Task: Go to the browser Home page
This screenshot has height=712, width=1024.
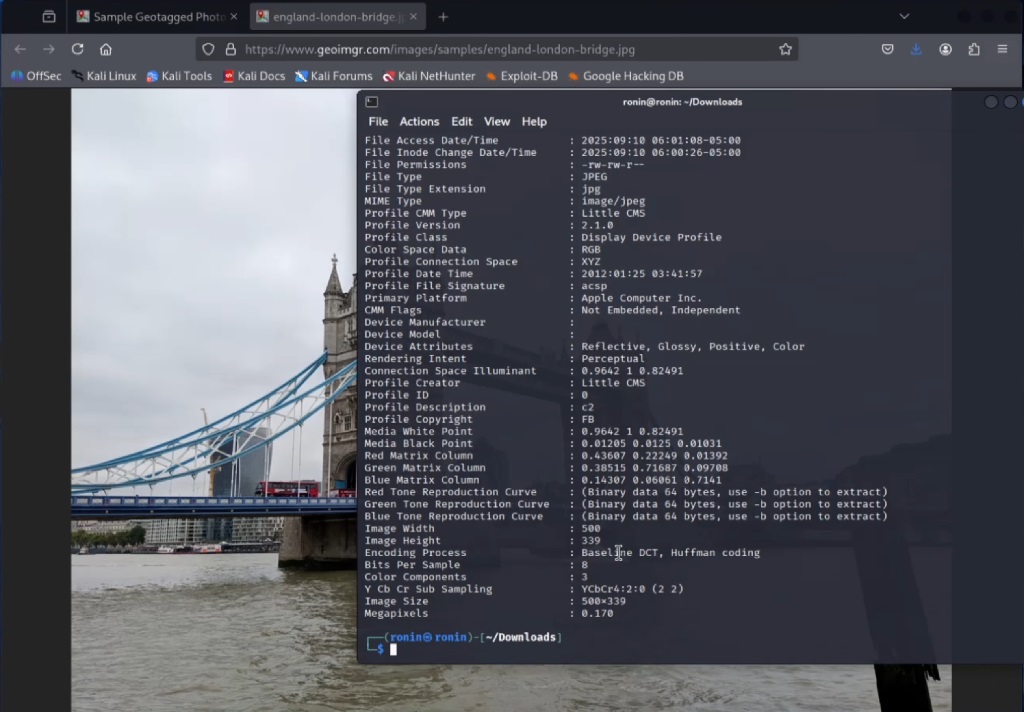Action: pos(106,49)
